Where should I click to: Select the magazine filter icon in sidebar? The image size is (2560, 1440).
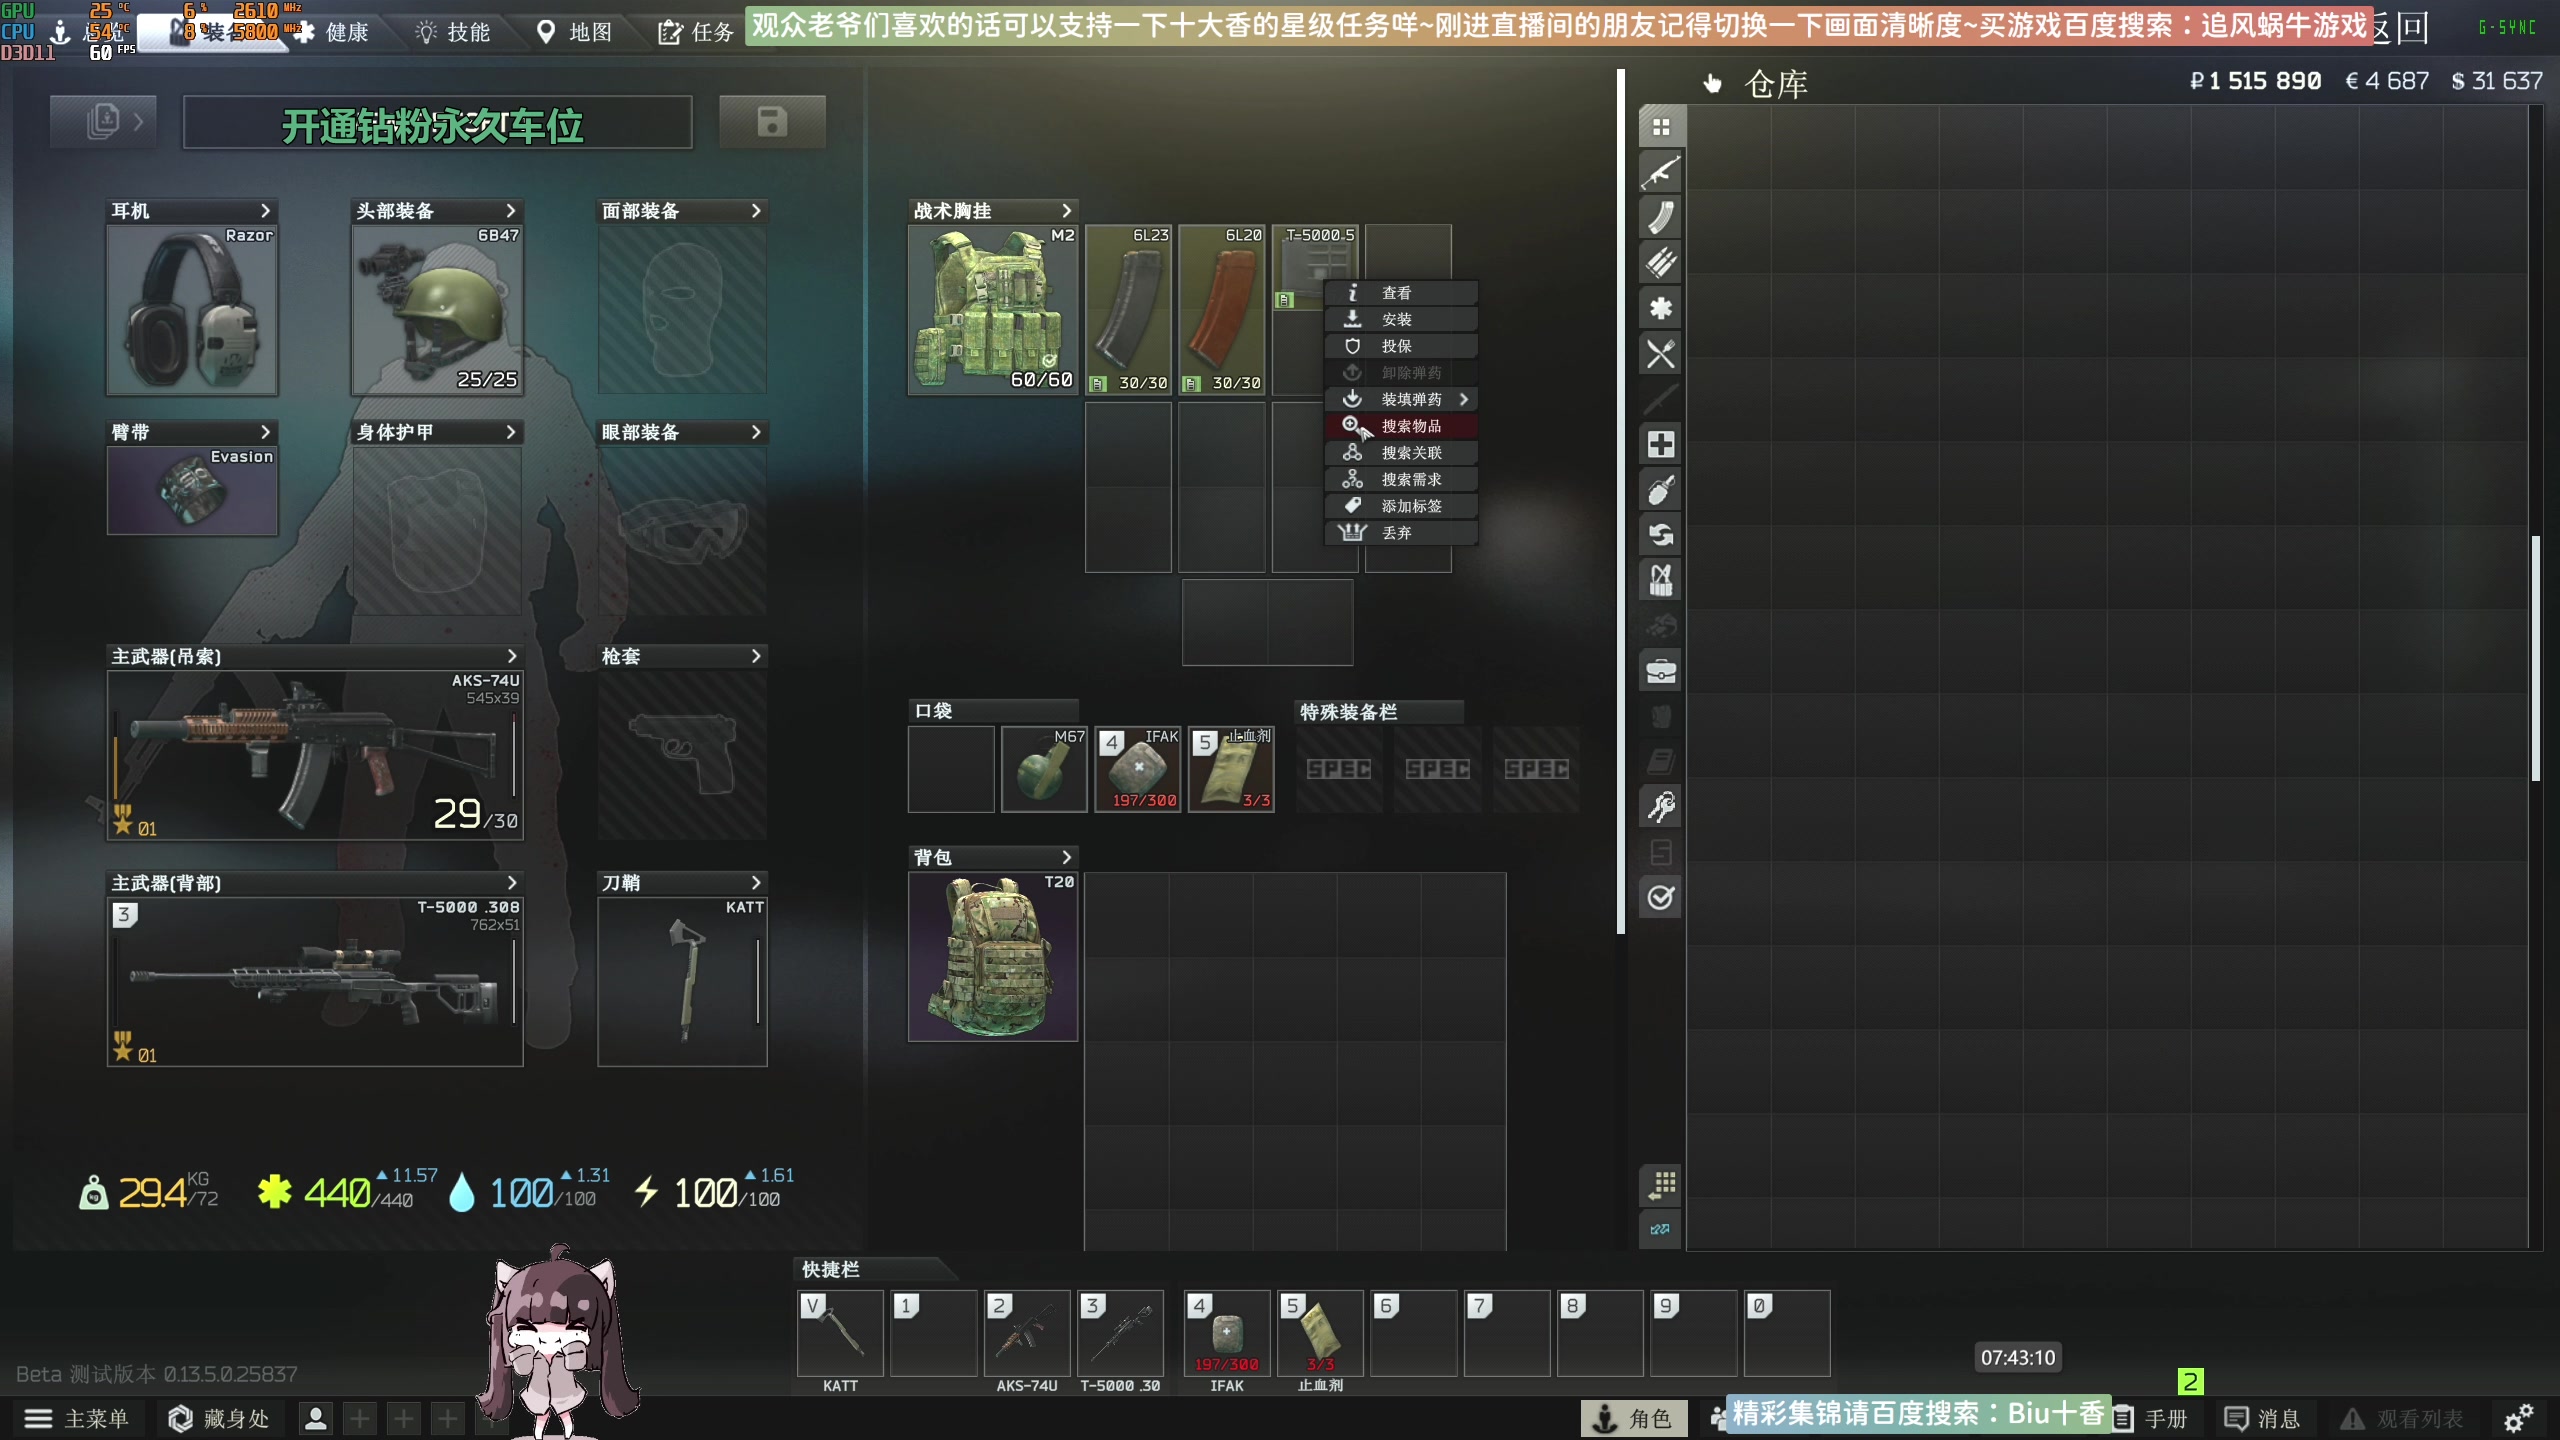pyautogui.click(x=1661, y=218)
